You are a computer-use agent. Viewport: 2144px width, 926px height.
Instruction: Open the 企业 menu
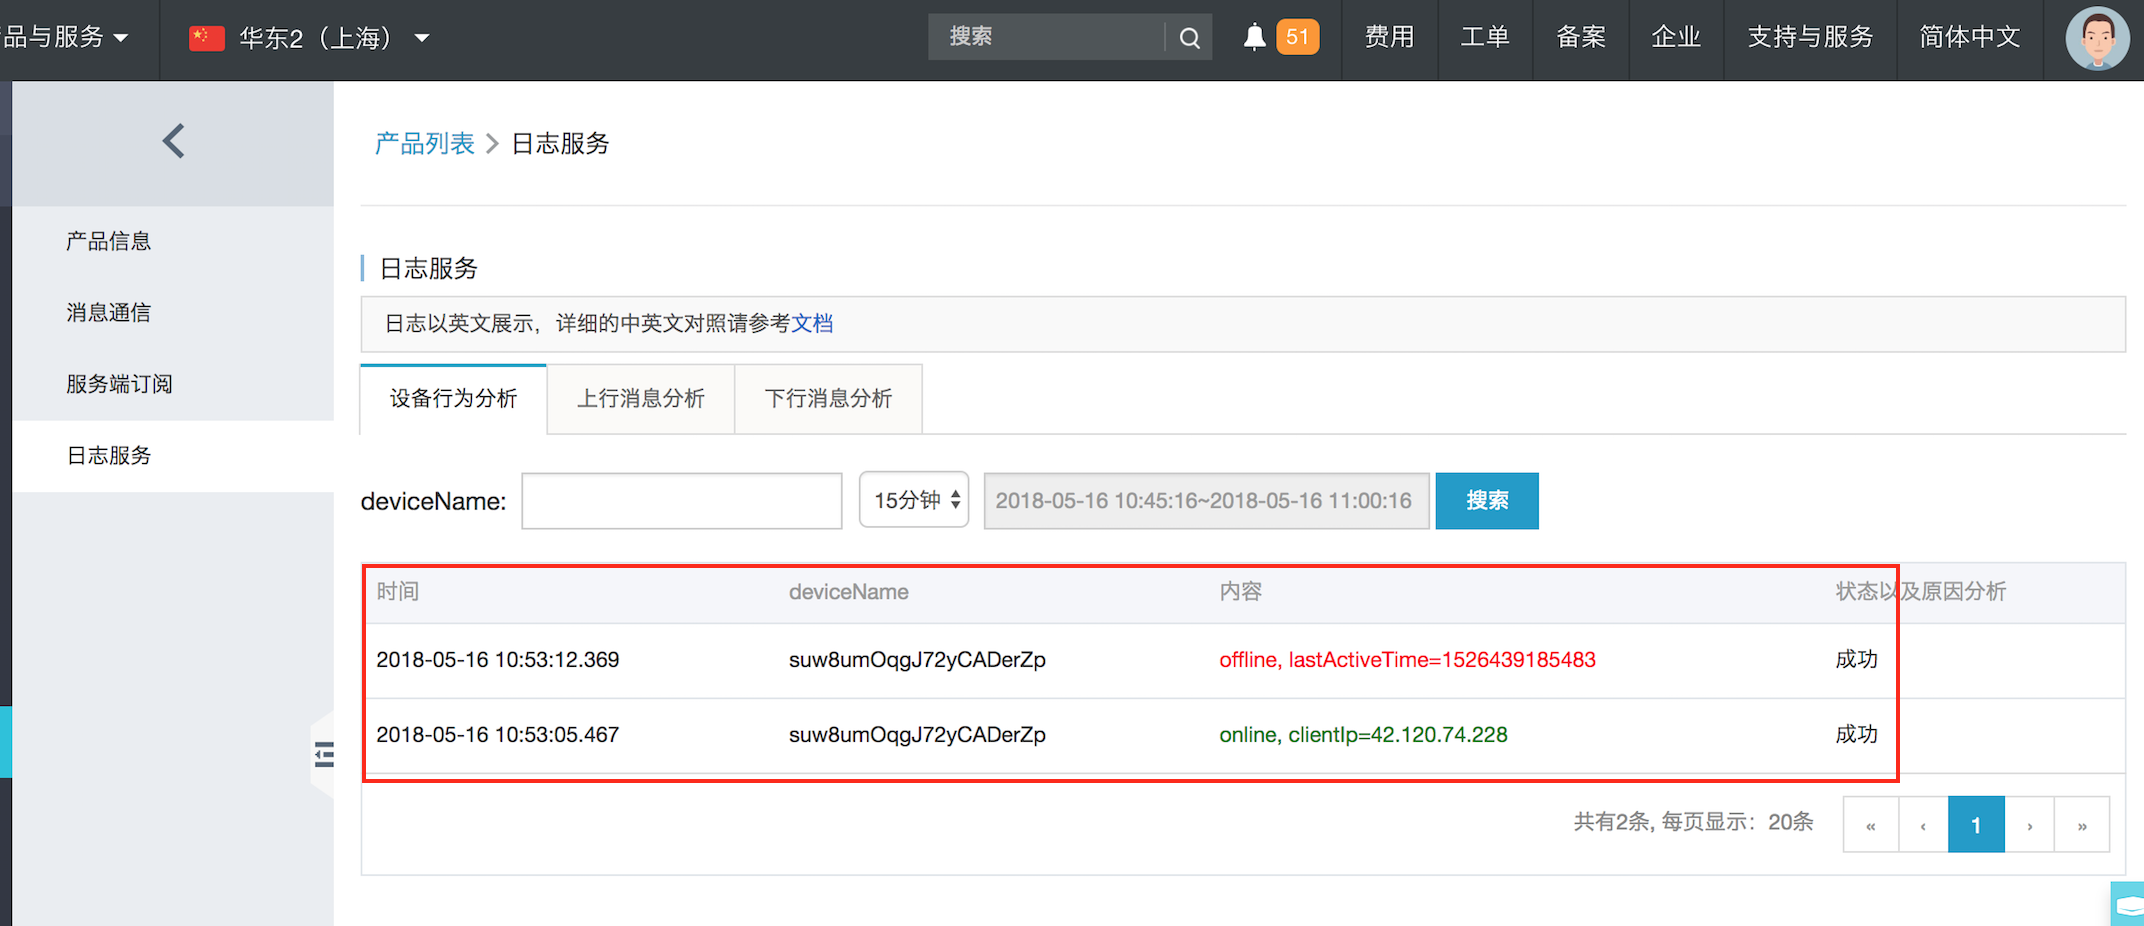1676,37
